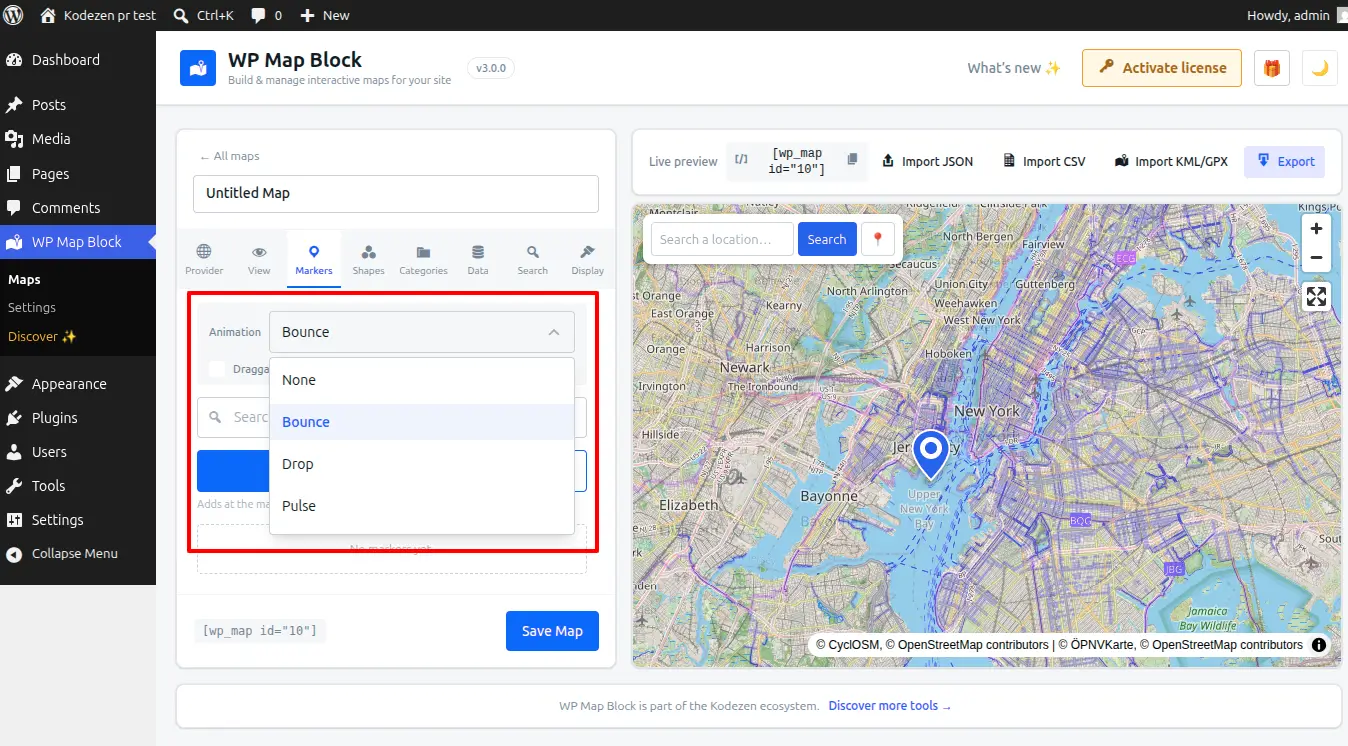Click the v3.0.0 version badge
Image resolution: width=1348 pixels, height=746 pixels.
click(491, 68)
